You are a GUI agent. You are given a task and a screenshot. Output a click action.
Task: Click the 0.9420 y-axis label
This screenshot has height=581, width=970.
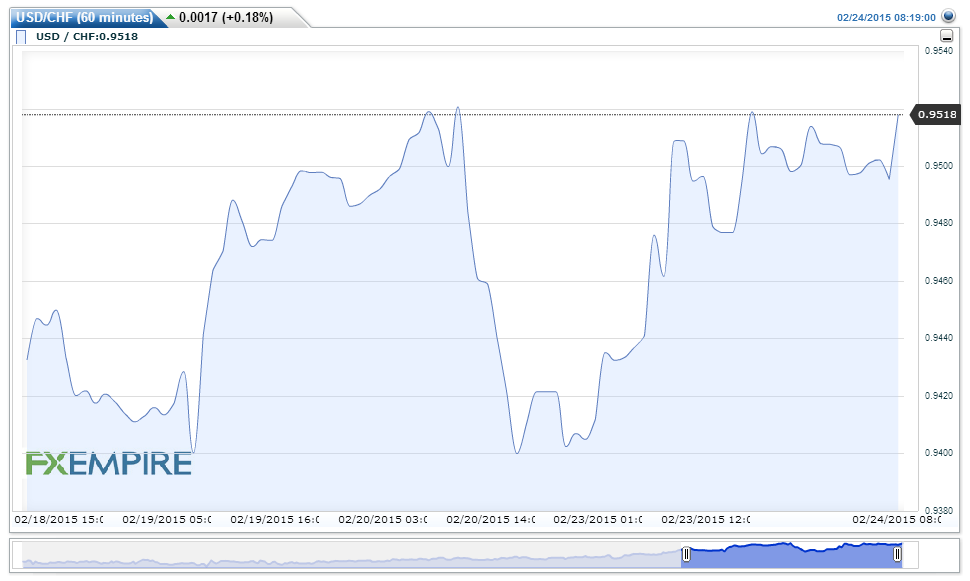tap(938, 395)
